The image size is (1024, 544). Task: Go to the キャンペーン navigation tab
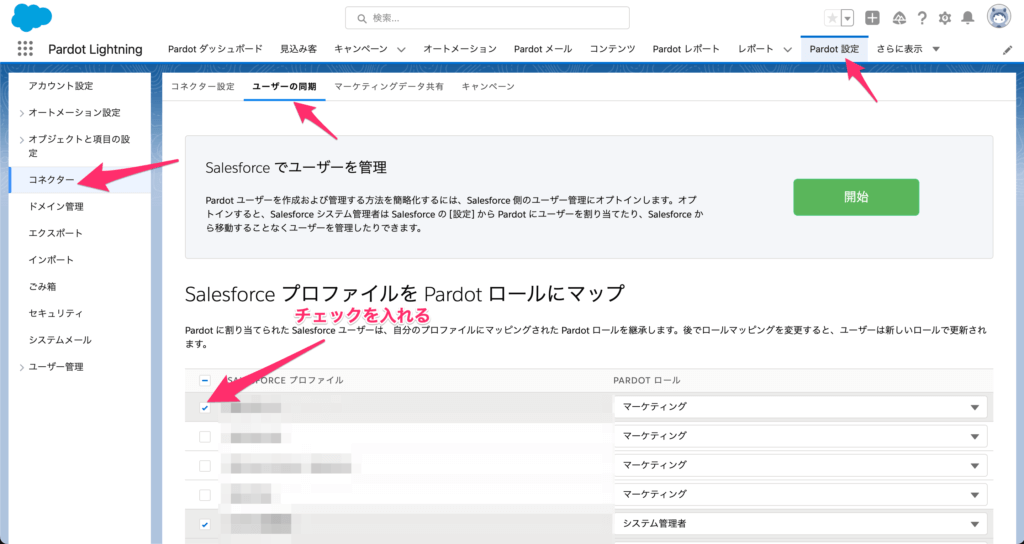(x=360, y=49)
